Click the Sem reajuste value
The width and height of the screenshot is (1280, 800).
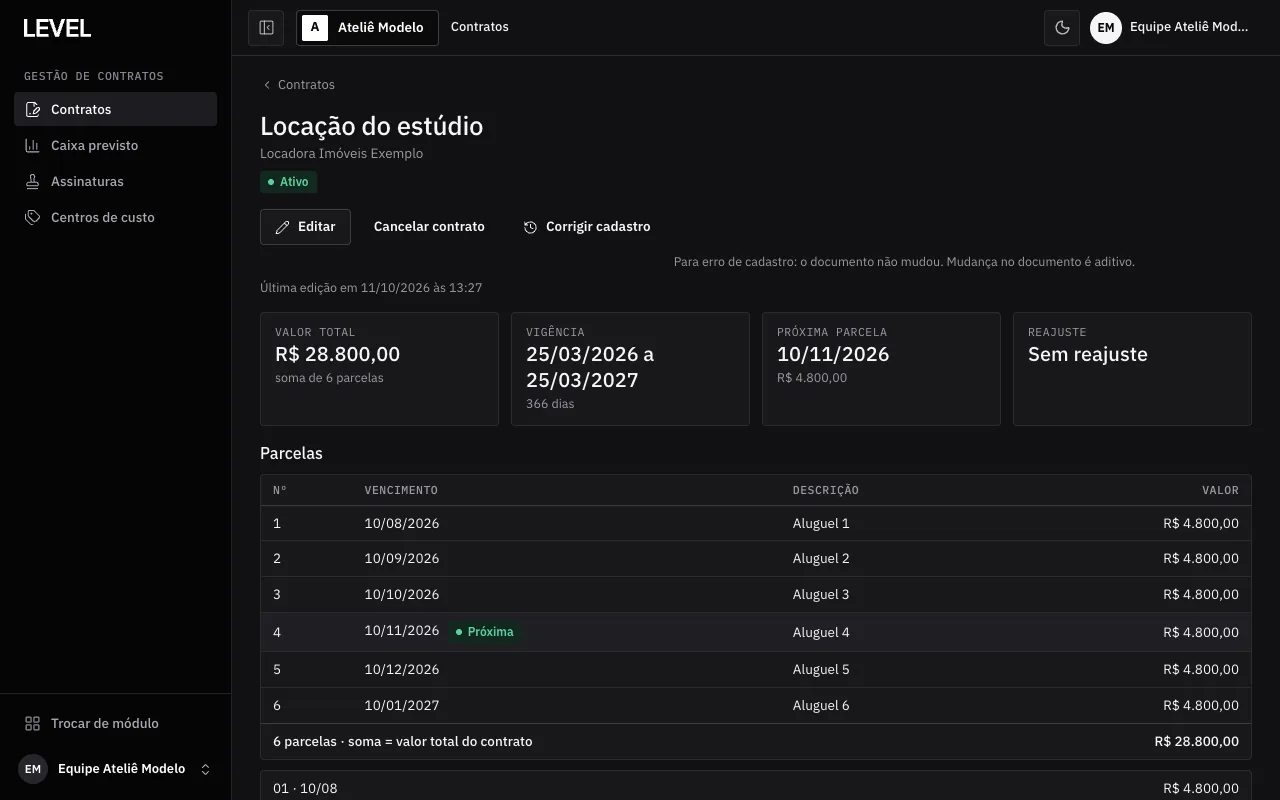[x=1088, y=355]
